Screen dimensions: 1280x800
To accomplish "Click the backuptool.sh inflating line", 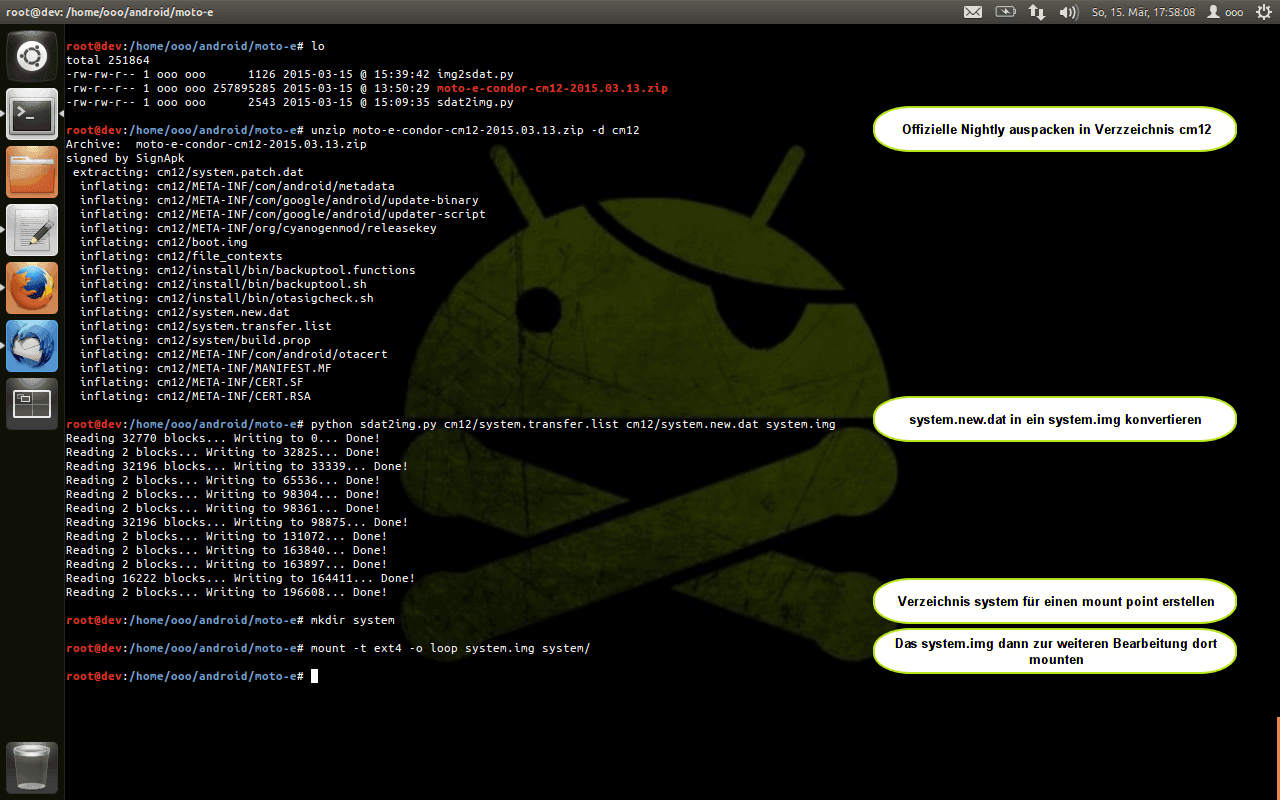I will point(223,284).
